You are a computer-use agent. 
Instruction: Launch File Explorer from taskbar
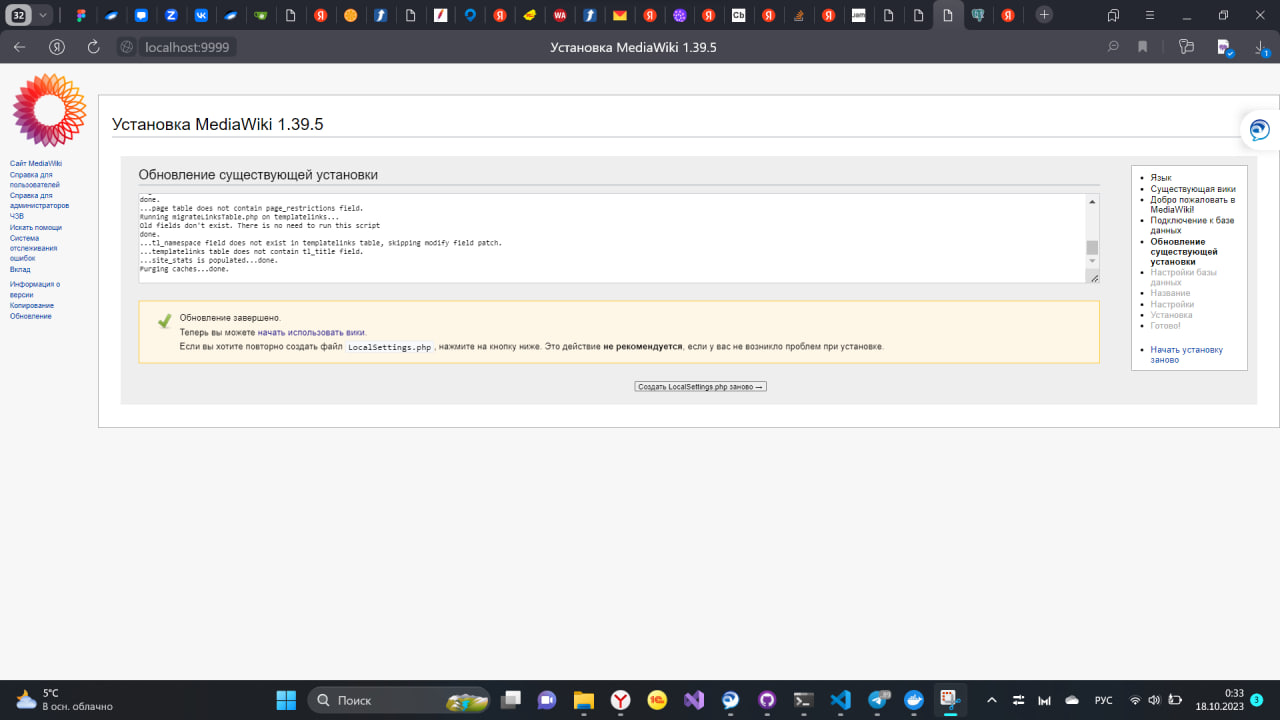[x=584, y=700]
